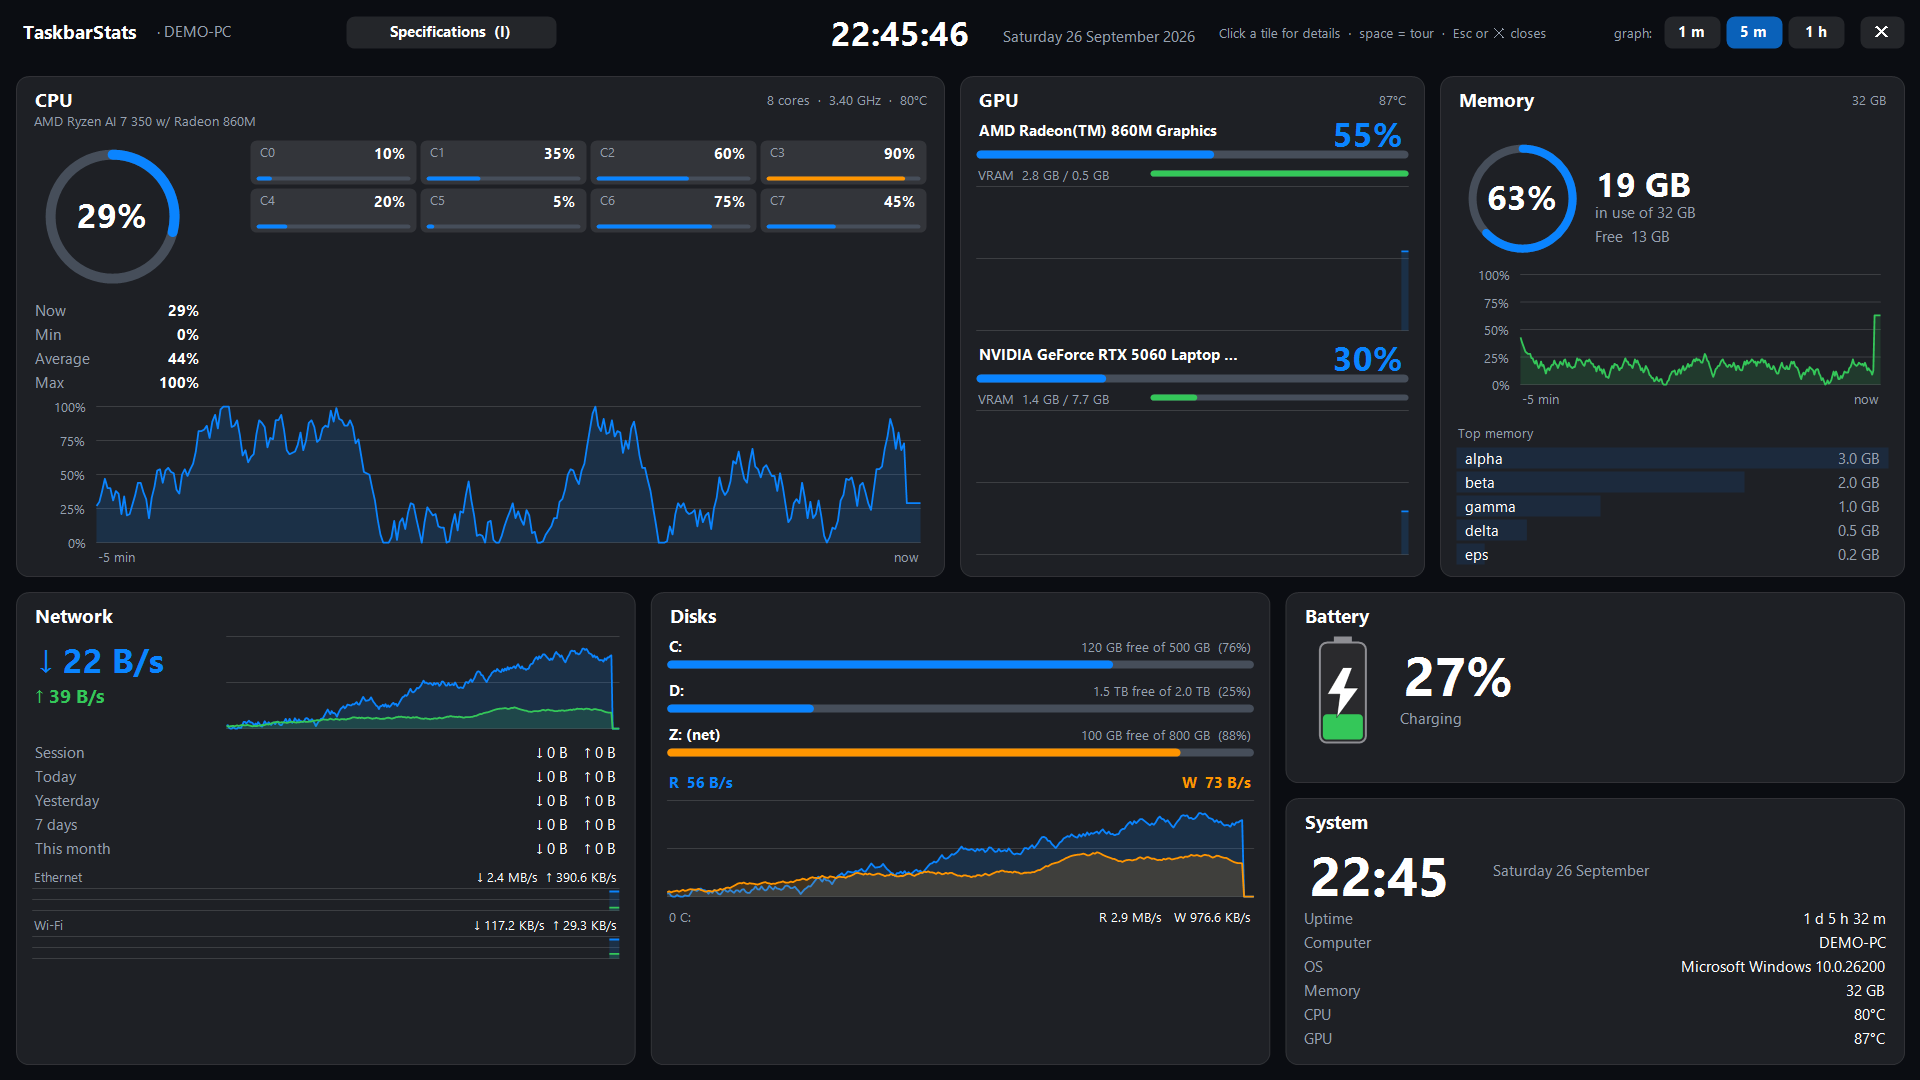Select core C2 tile at 60%
This screenshot has height=1080, width=1920.
[x=673, y=162]
